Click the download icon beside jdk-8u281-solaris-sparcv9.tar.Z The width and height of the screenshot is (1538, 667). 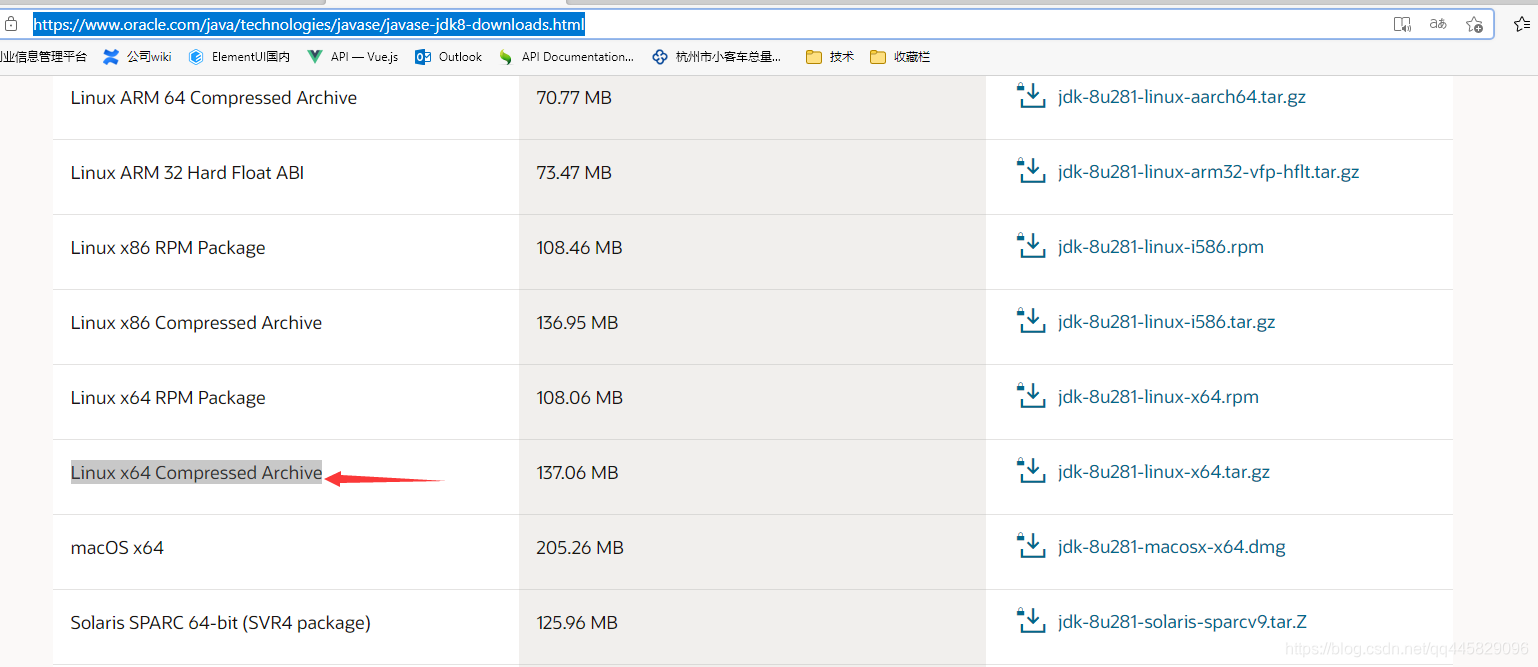pos(1031,620)
